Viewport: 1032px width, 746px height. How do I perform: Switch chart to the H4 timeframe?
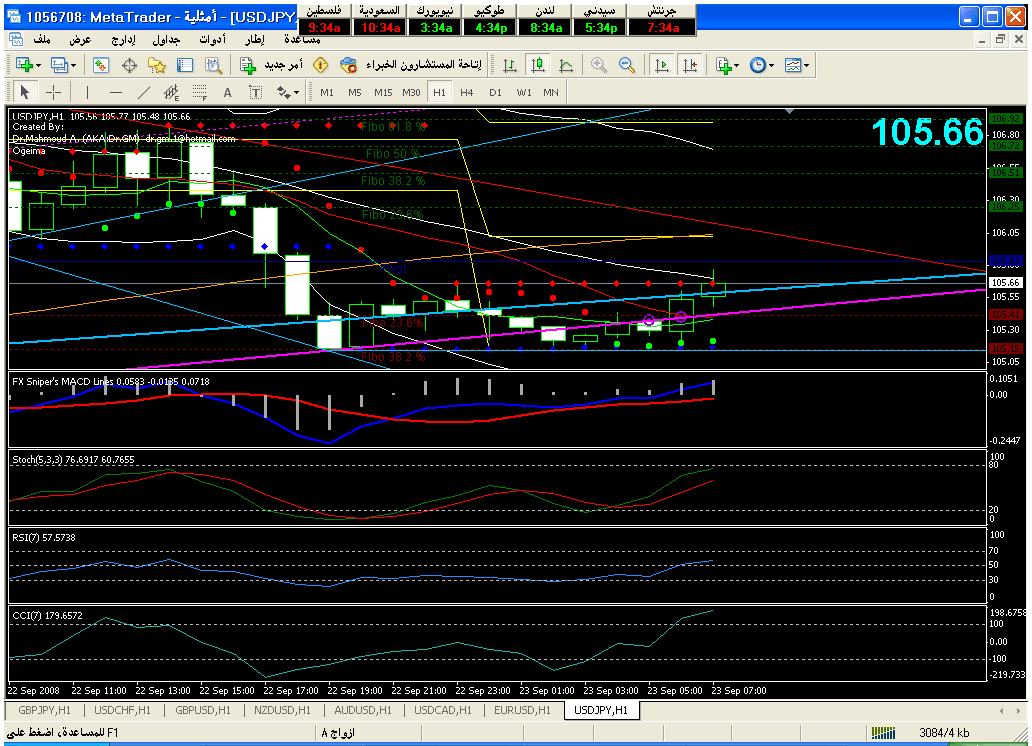(467, 92)
